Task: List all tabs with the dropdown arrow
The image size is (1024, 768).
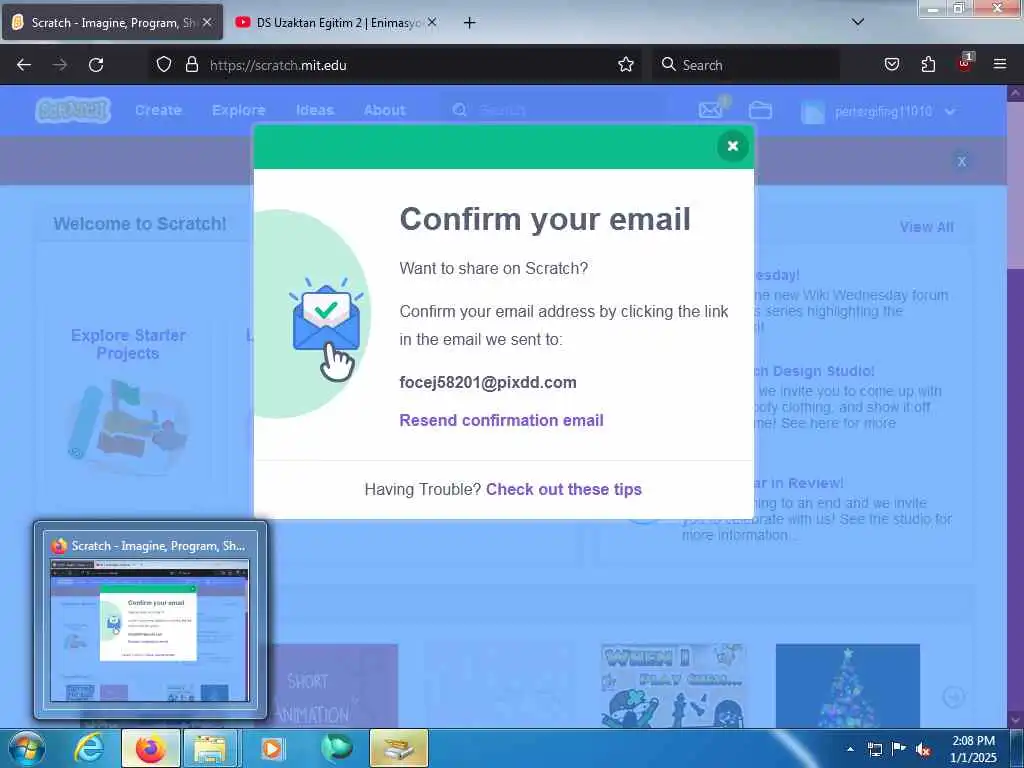Action: pos(858,22)
